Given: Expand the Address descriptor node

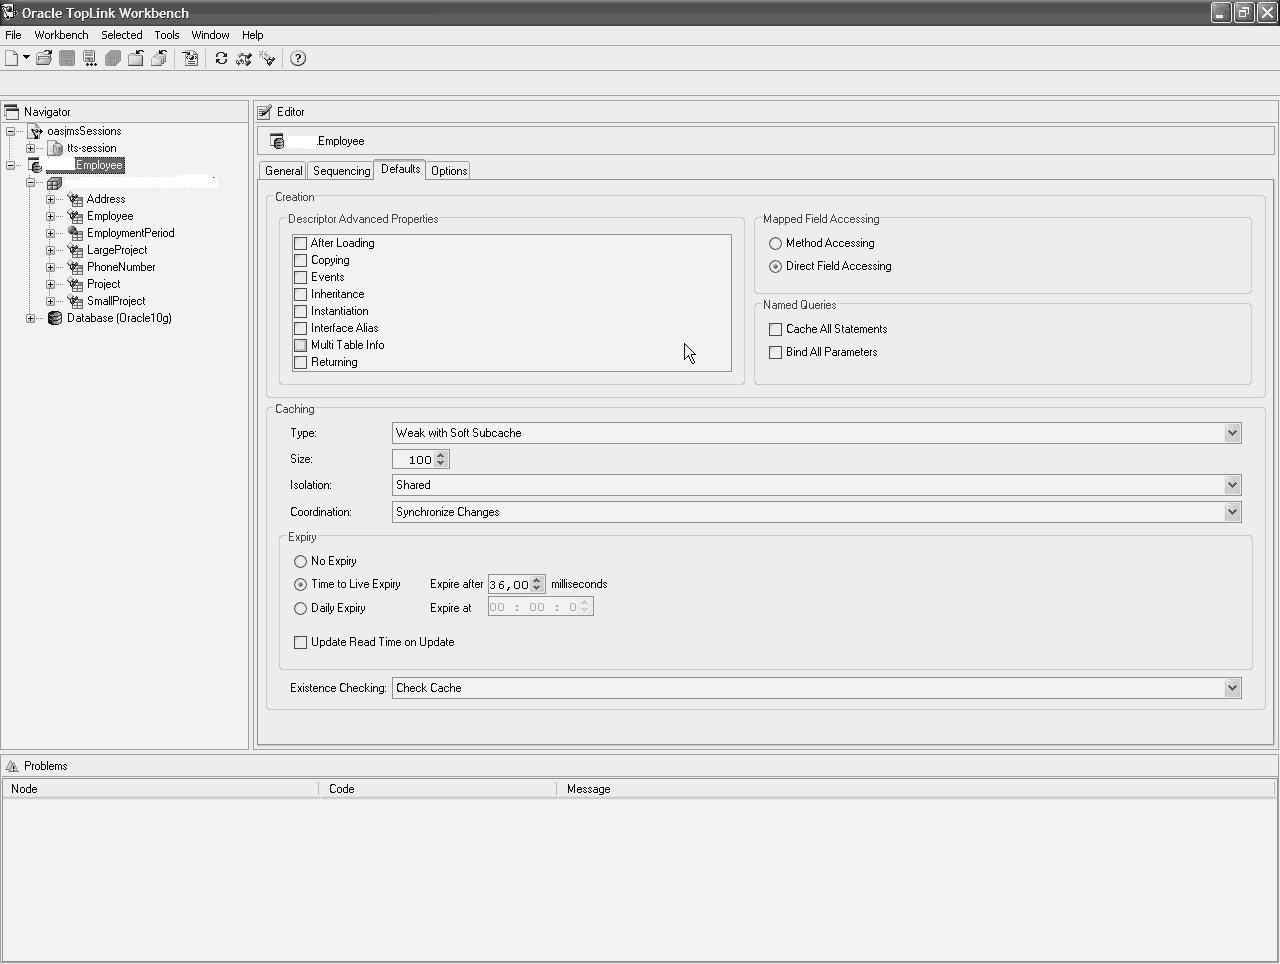Looking at the screenshot, I should point(50,199).
